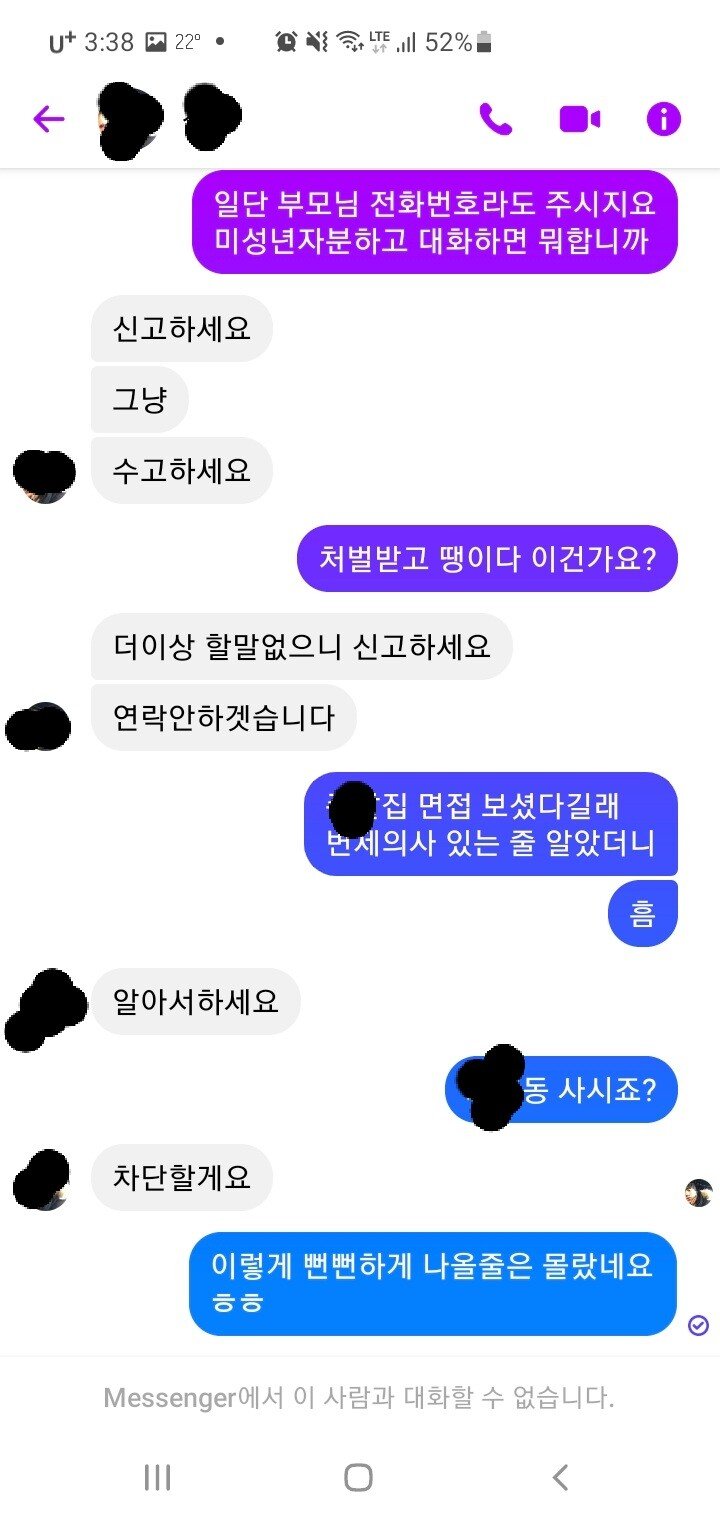Tap the delivered checkmark status icon
This screenshot has height=1520, width=720.
coord(699,1325)
